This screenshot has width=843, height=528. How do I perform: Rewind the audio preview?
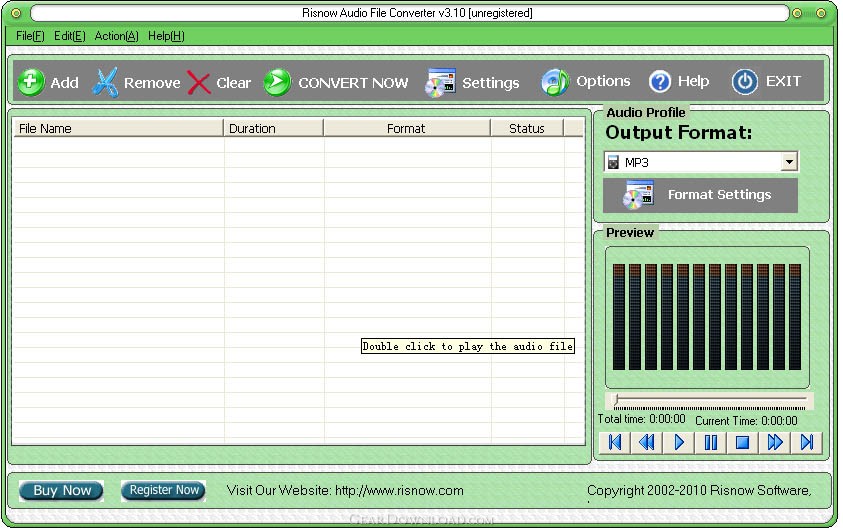click(647, 443)
